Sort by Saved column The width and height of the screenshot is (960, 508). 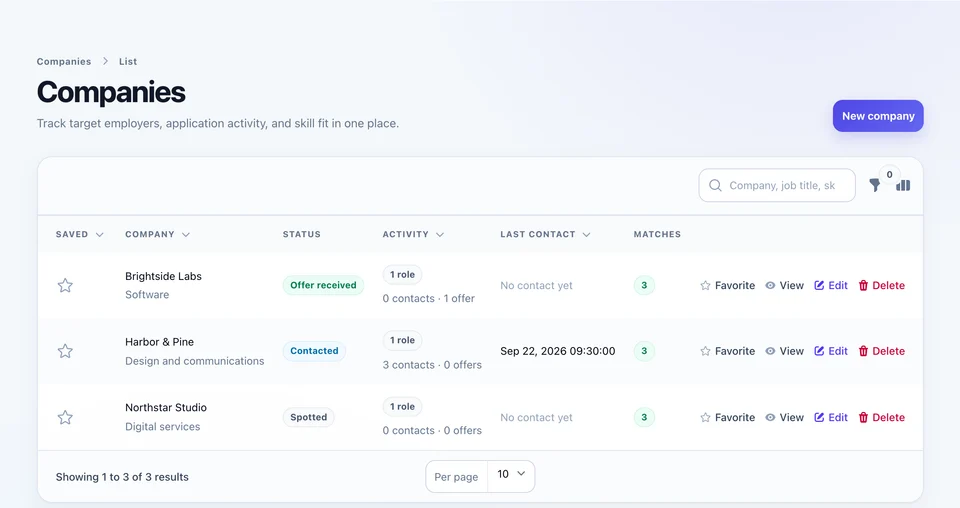pyautogui.click(x=80, y=234)
